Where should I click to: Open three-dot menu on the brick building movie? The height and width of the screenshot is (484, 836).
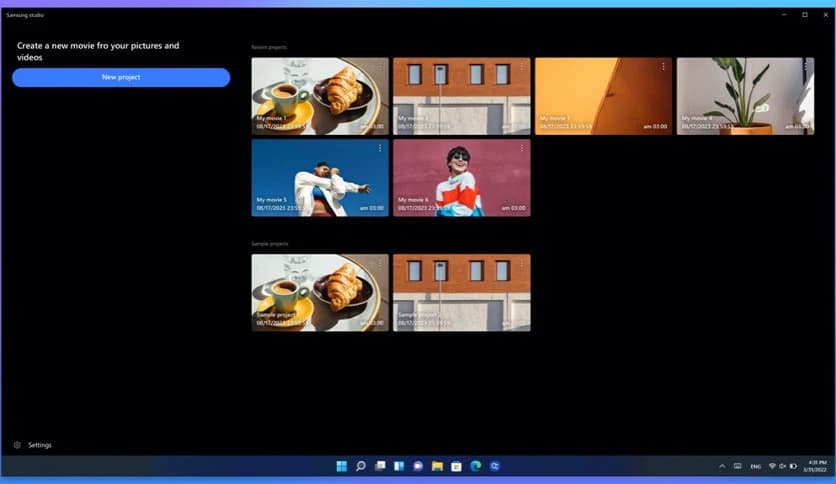click(521, 67)
